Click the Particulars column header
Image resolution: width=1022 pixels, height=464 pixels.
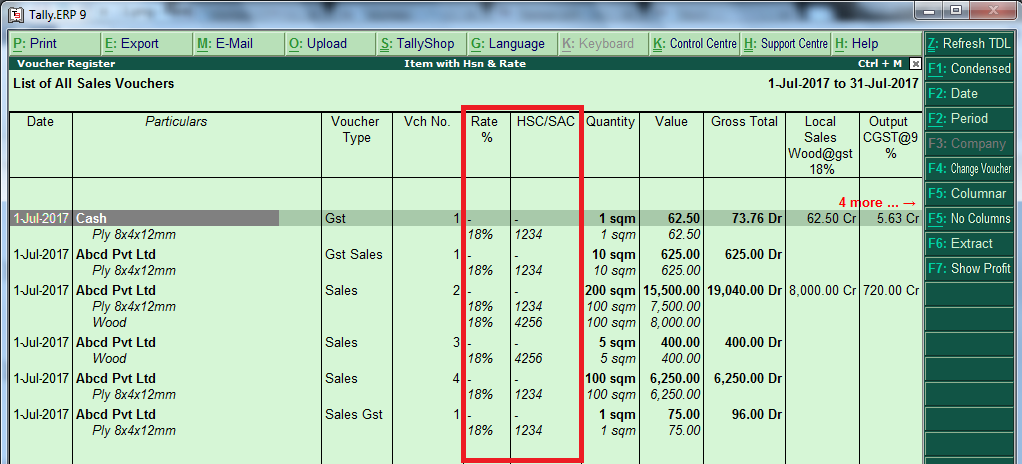pos(176,122)
